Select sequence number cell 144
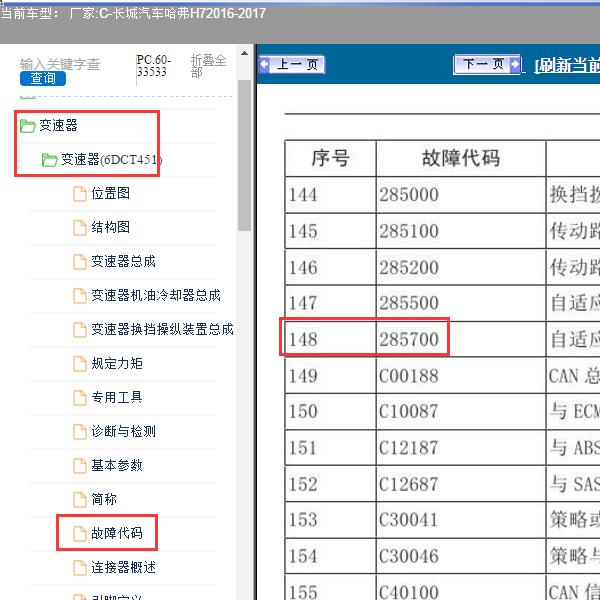The width and height of the screenshot is (600, 600). (330, 195)
